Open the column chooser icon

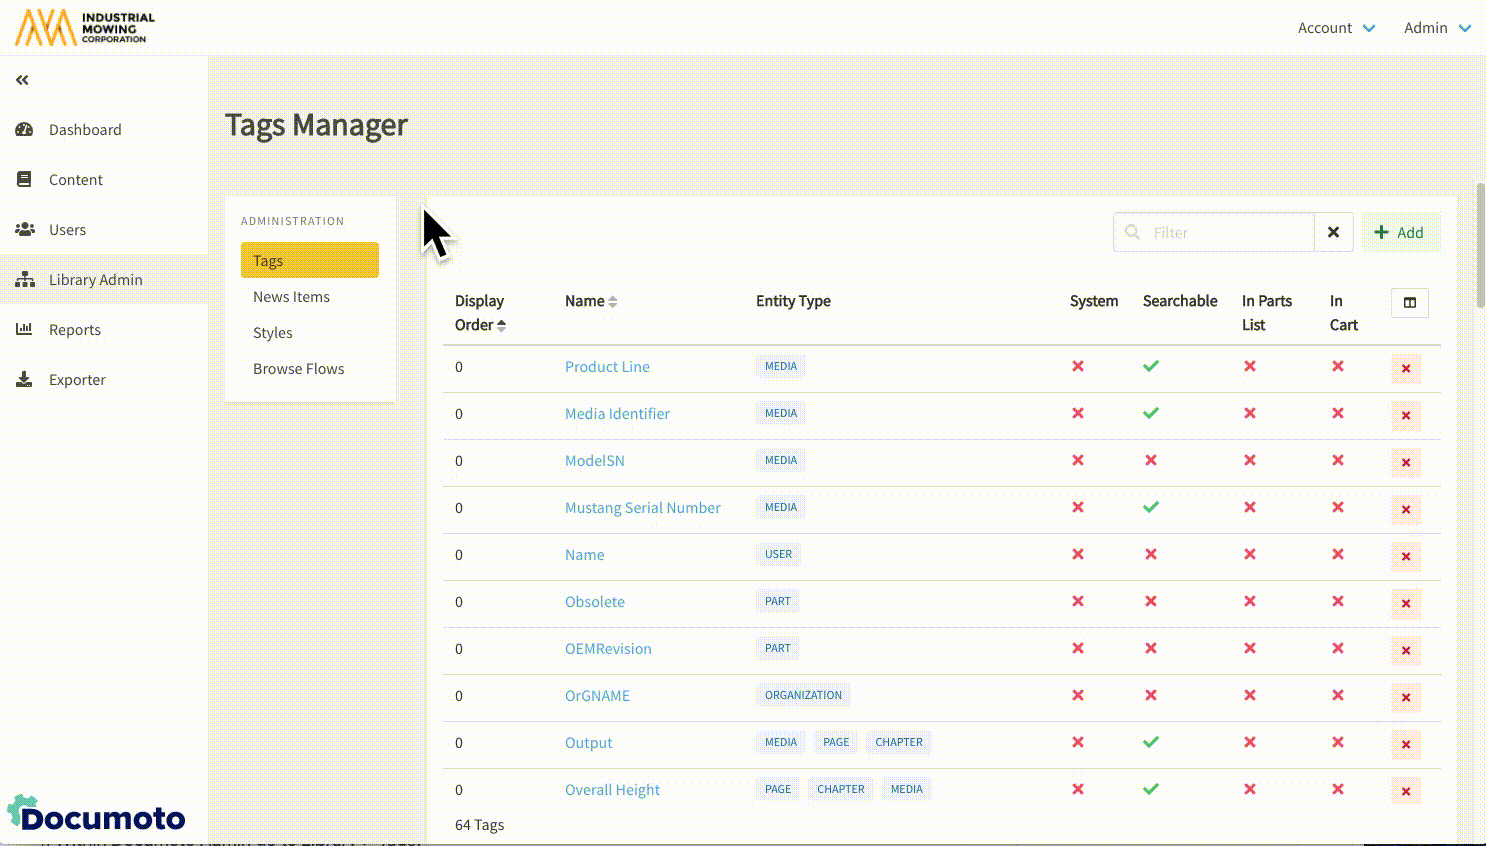tap(1409, 303)
